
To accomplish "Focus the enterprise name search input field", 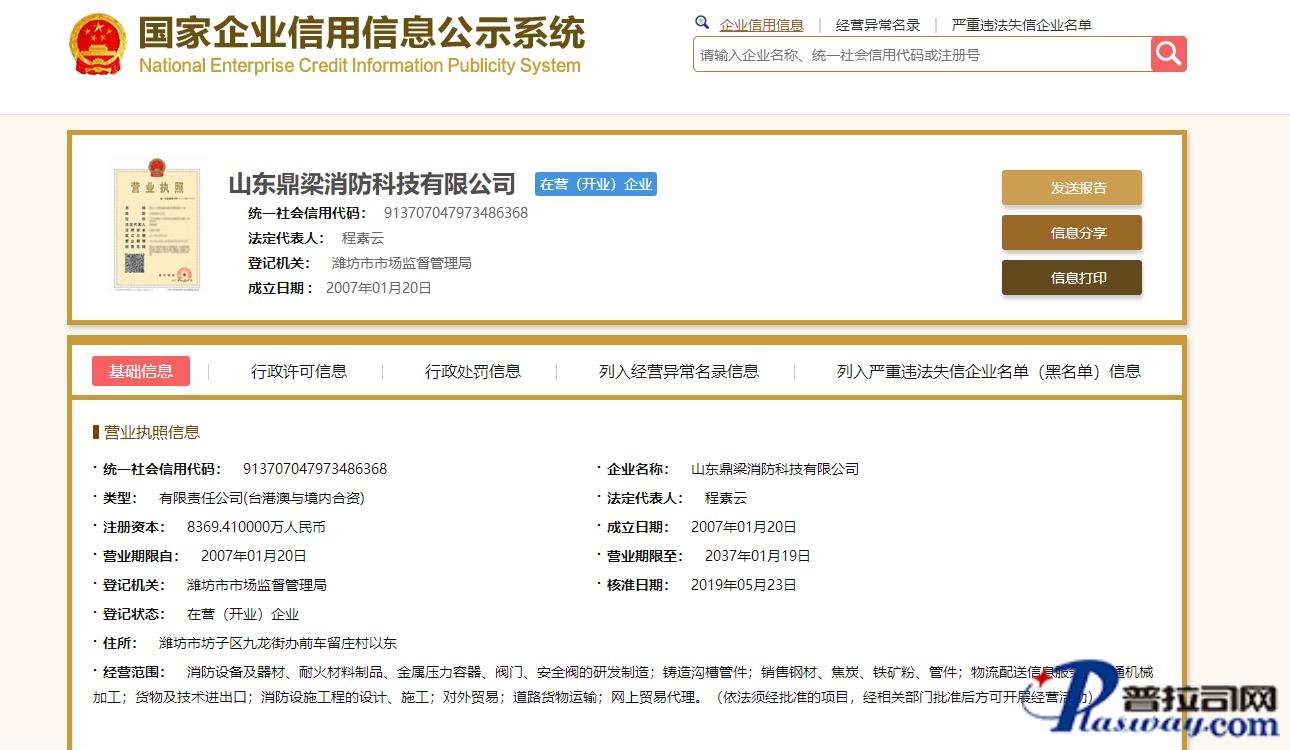I will point(920,55).
